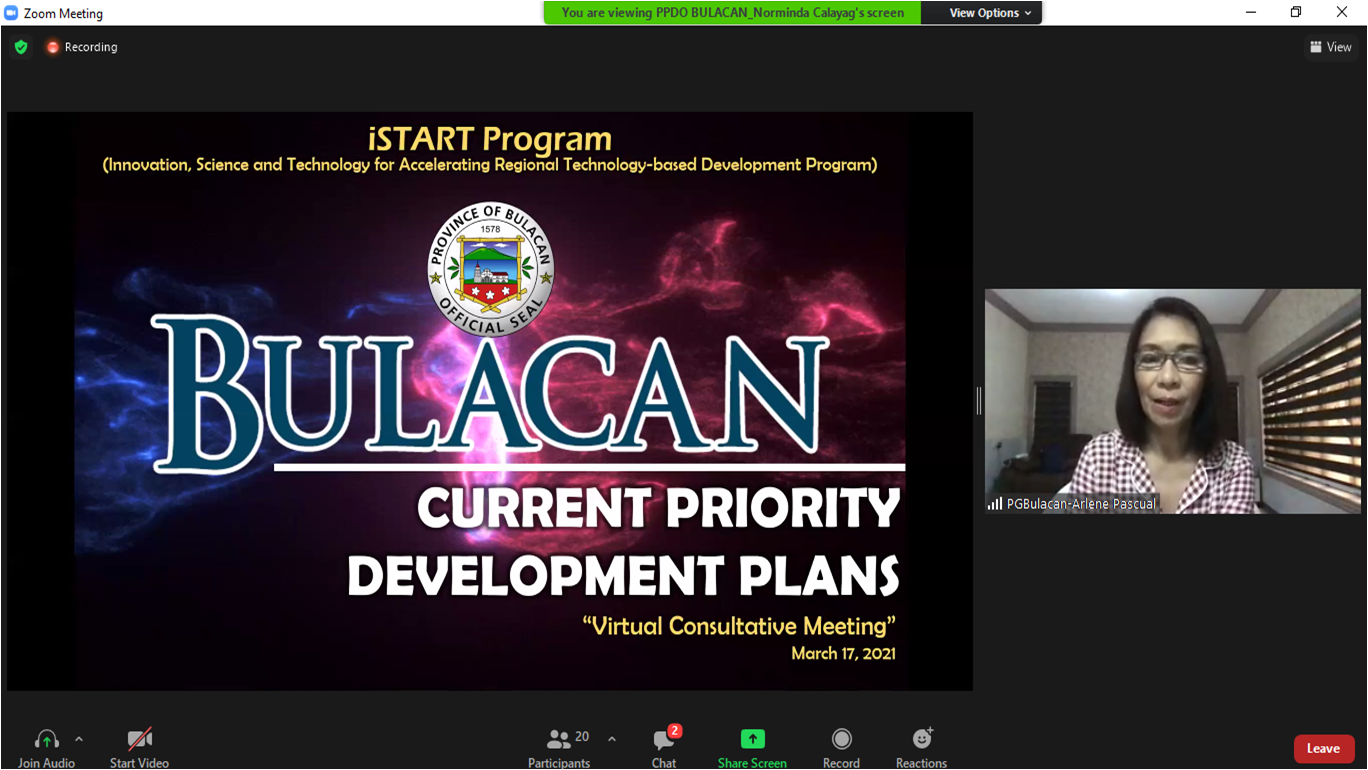
Task: Click the screen-sharing notification banner
Action: click(x=733, y=13)
